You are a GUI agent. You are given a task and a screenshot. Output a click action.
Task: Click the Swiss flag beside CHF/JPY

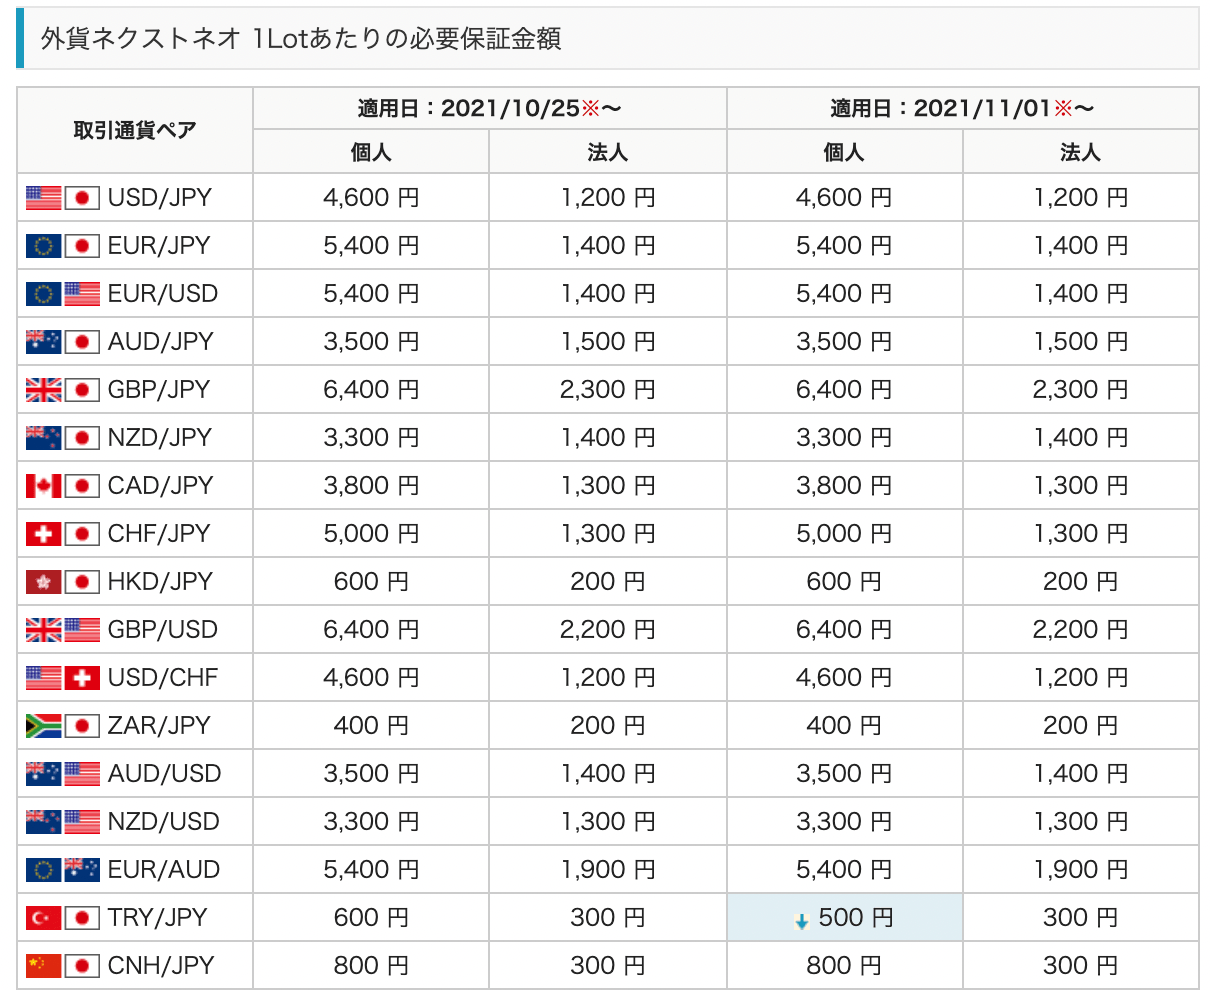44,534
